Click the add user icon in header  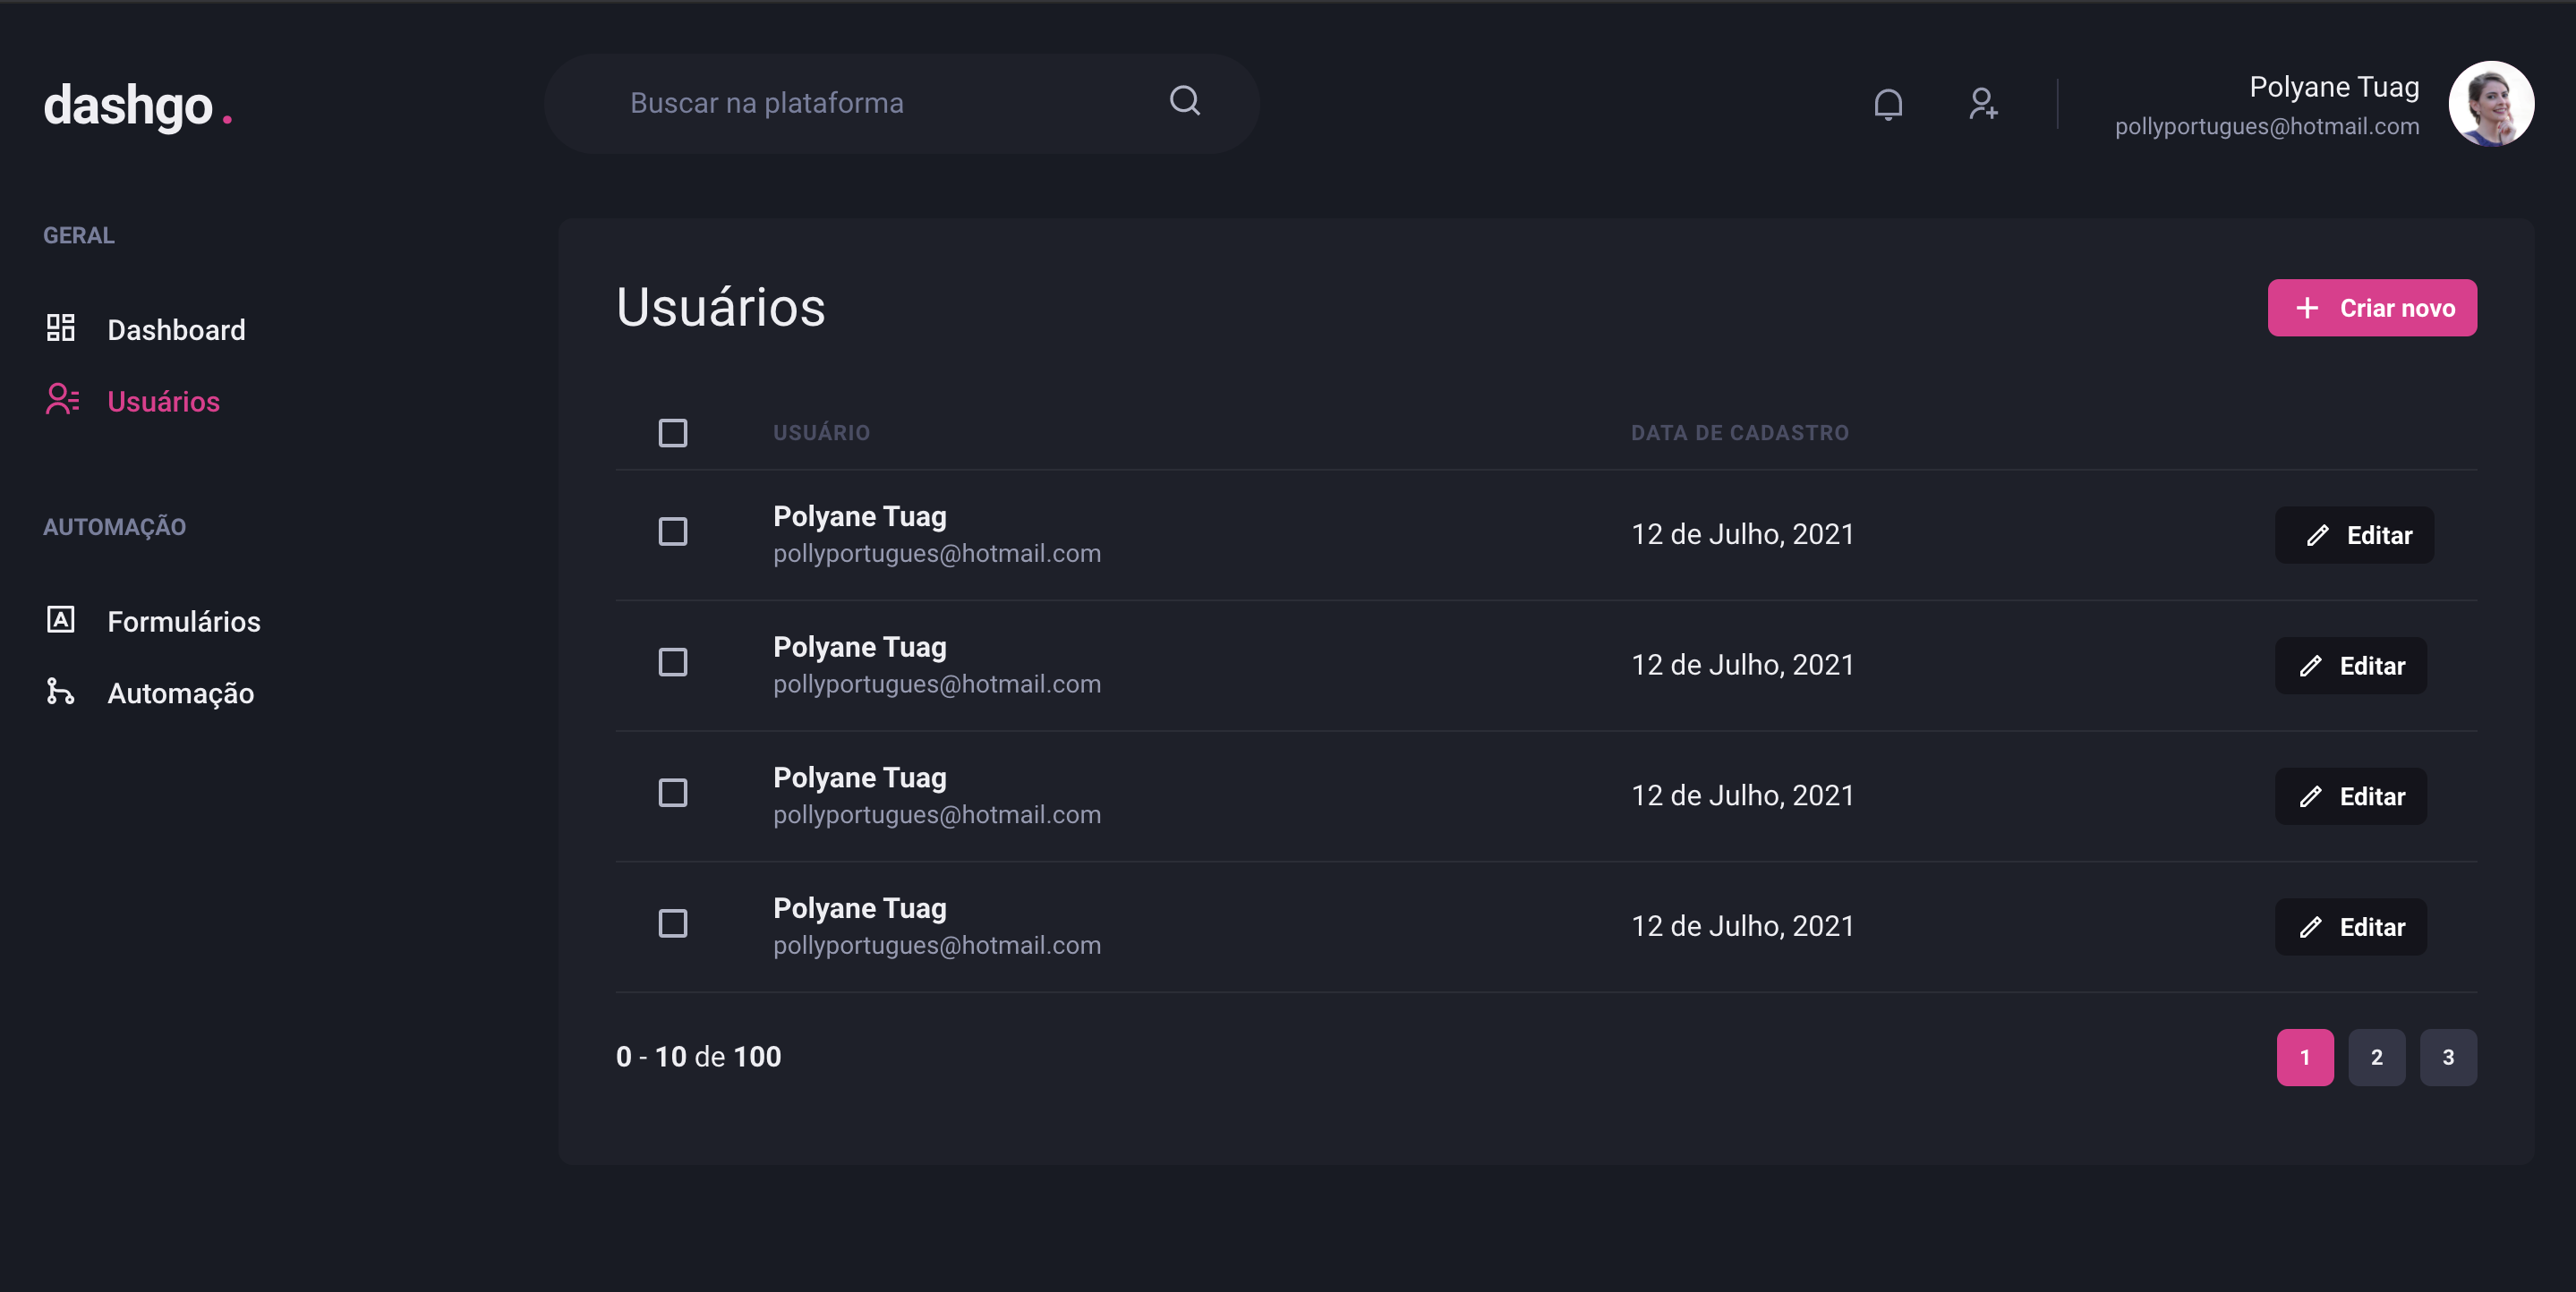[x=1982, y=104]
